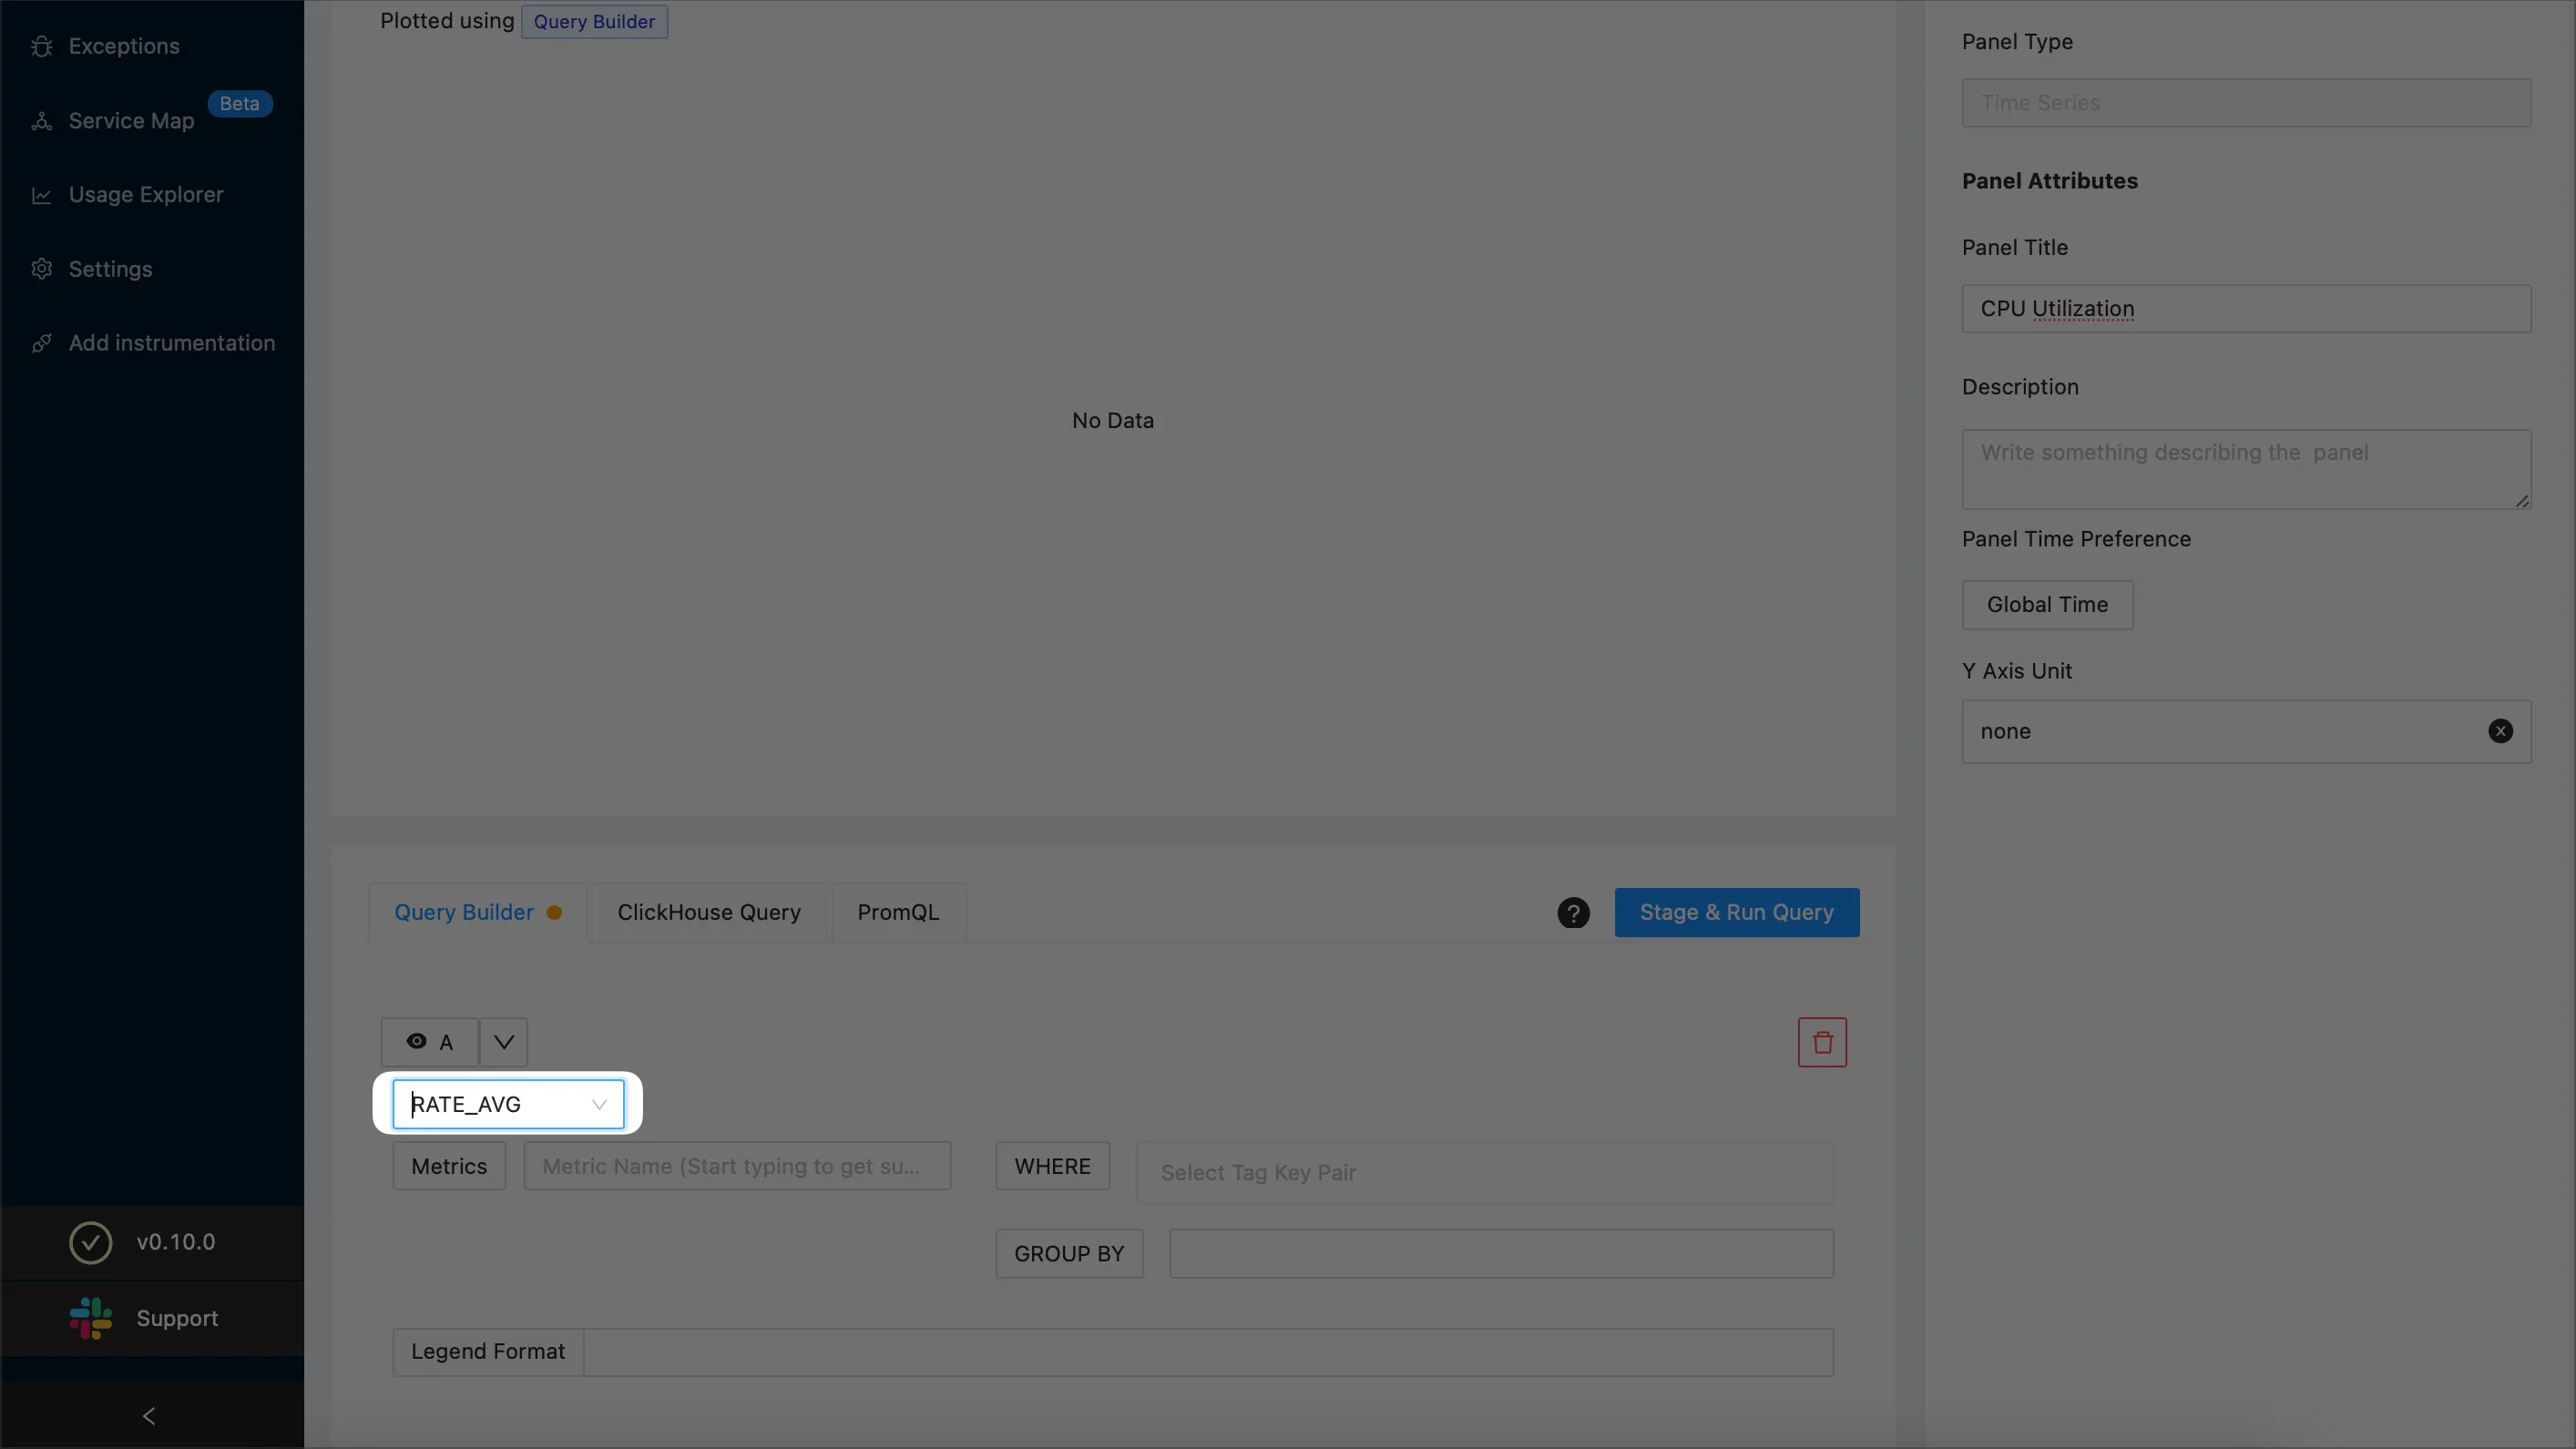The width and height of the screenshot is (2576, 1449).
Task: Open Add instrumentation in the sidebar
Action: click(x=172, y=343)
